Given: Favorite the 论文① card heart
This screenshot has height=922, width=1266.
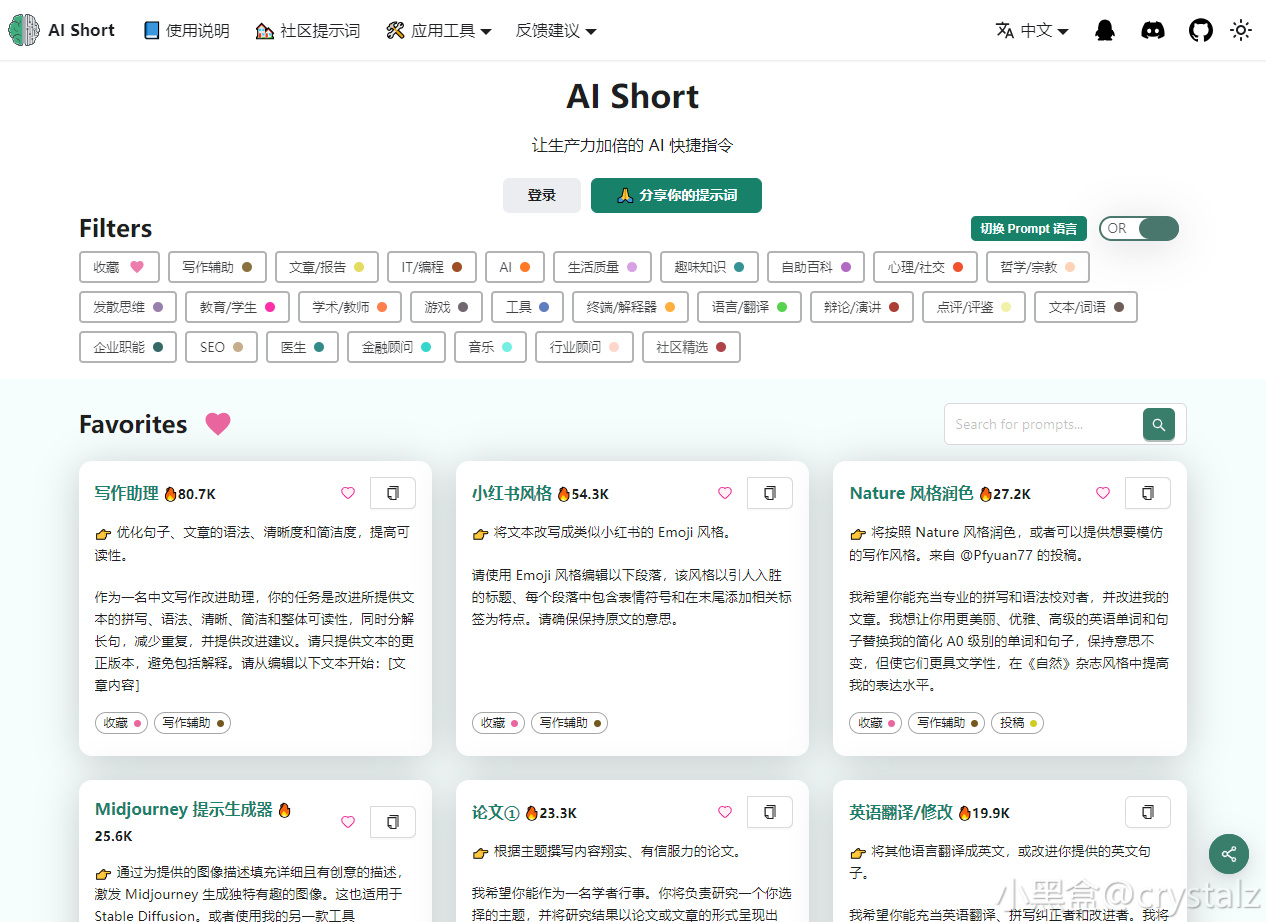Looking at the screenshot, I should (x=725, y=812).
